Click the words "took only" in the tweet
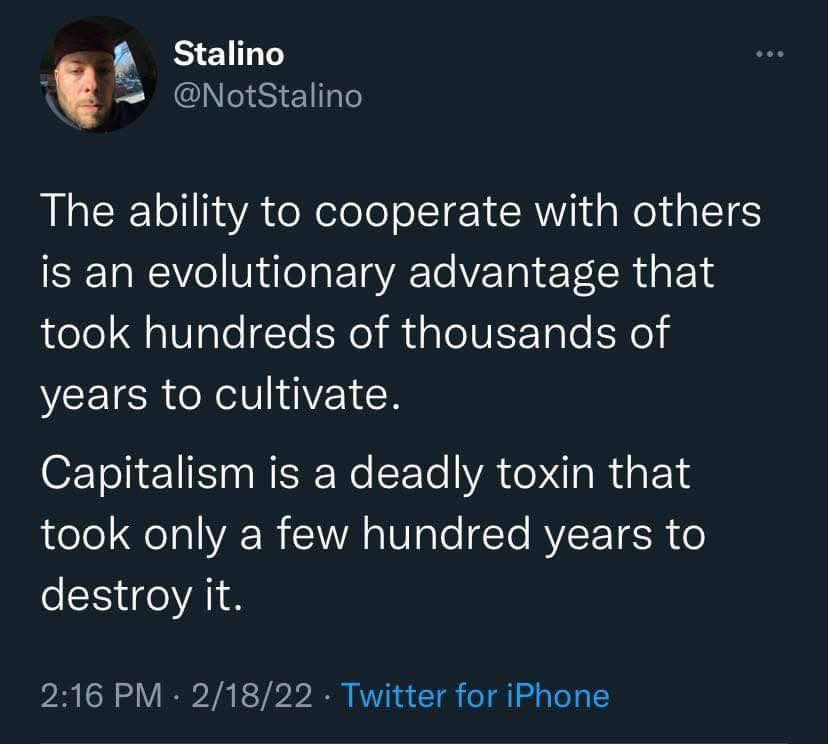 (x=137, y=533)
